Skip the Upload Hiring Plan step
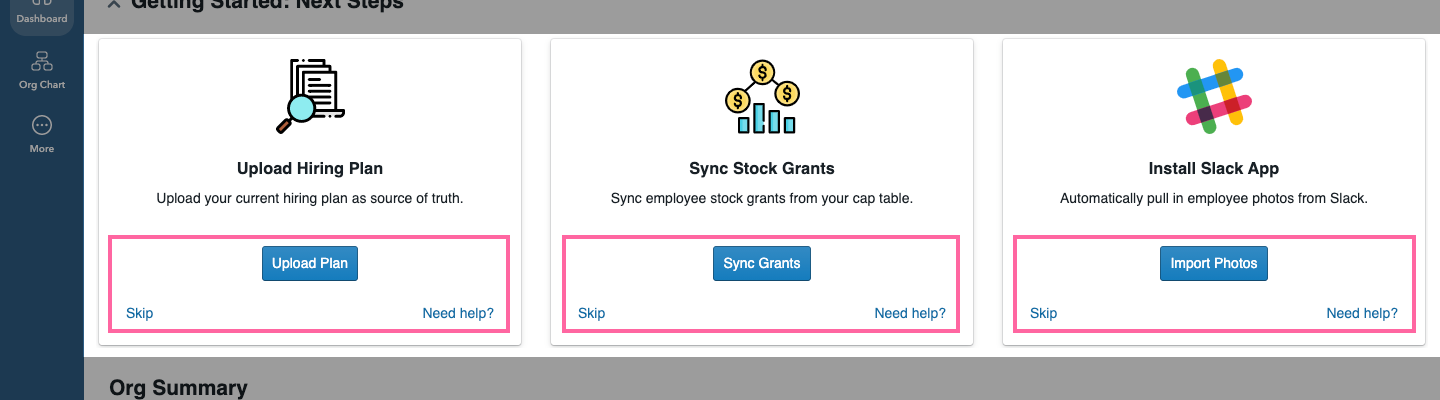 pyautogui.click(x=140, y=313)
